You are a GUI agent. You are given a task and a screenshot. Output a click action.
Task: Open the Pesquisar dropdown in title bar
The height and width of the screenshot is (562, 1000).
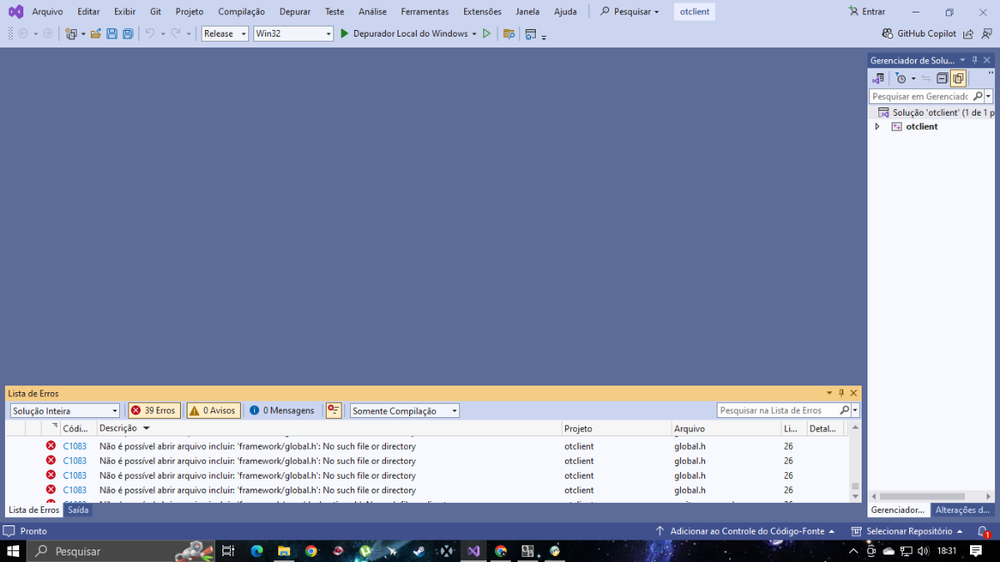(629, 11)
